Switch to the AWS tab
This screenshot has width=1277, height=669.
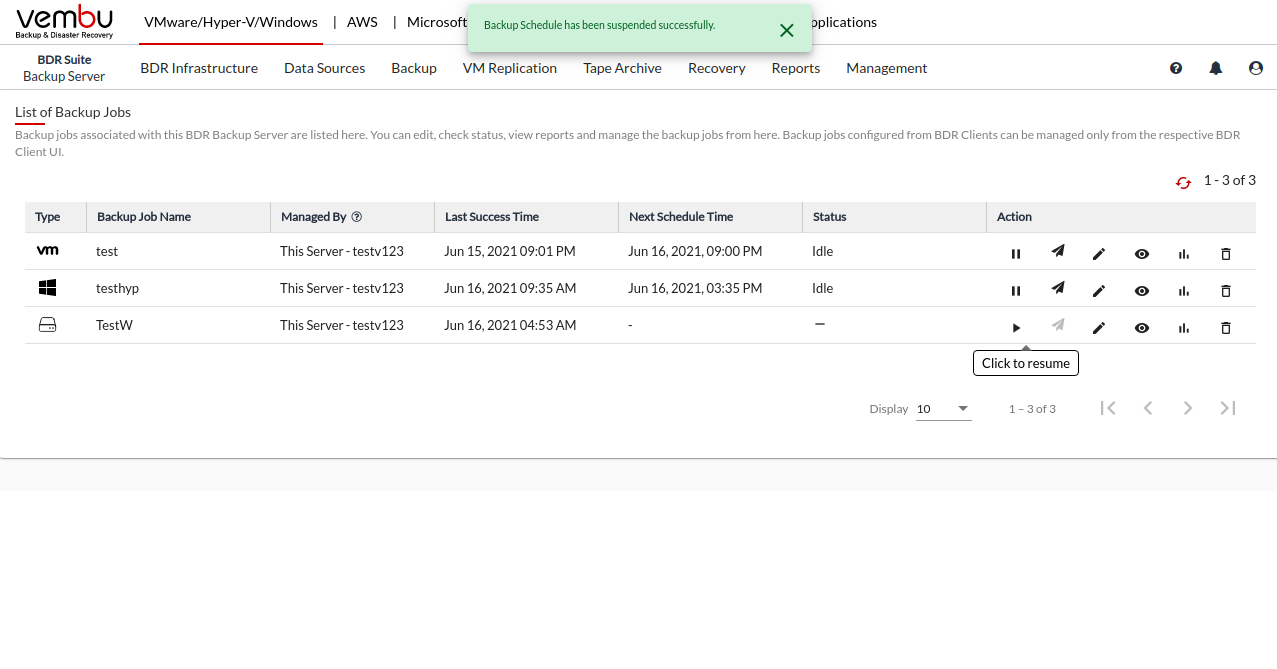[362, 22]
